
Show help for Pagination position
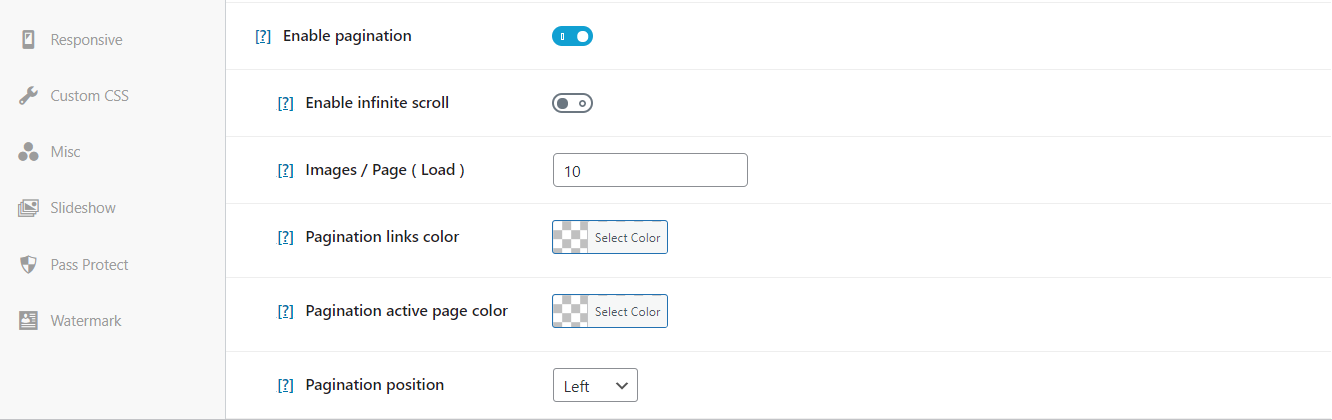coord(285,385)
